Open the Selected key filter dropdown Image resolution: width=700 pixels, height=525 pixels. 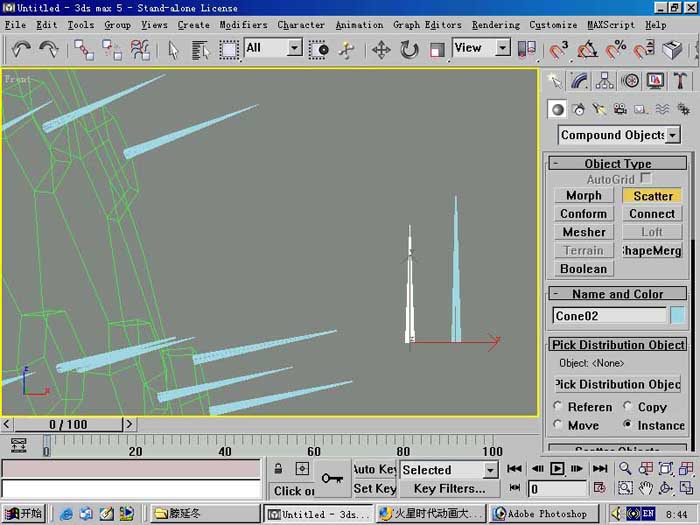[x=449, y=470]
